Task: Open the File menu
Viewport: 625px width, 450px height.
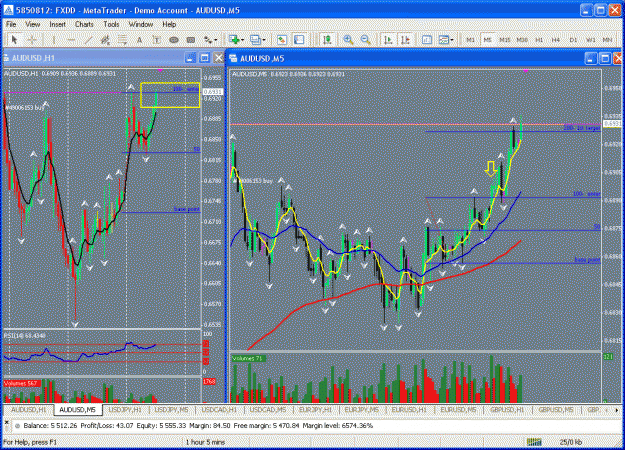Action: point(11,24)
